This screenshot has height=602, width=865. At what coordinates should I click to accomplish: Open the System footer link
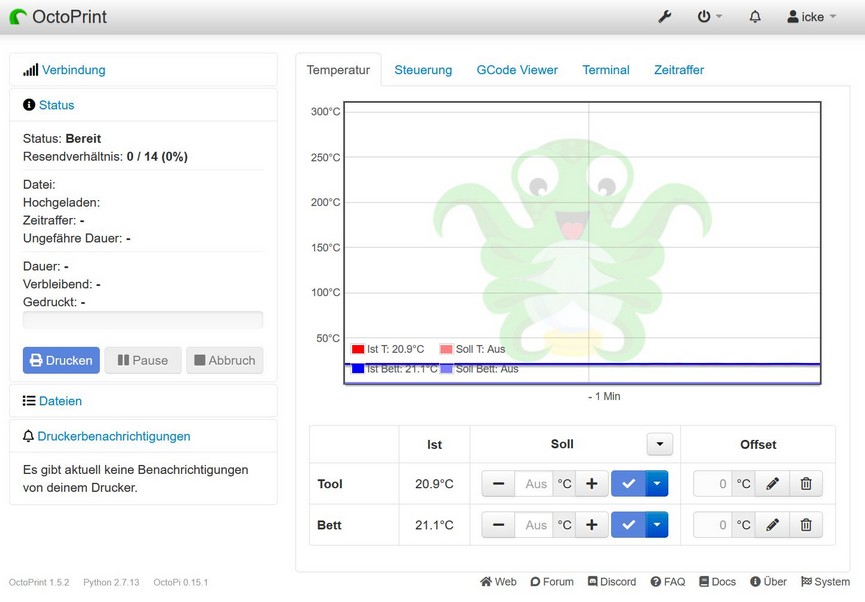(x=825, y=582)
